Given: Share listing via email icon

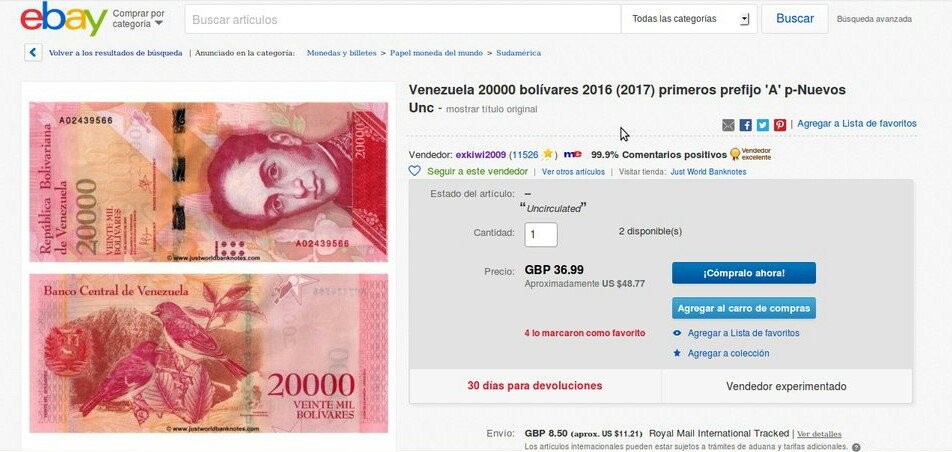Looking at the screenshot, I should (x=728, y=125).
